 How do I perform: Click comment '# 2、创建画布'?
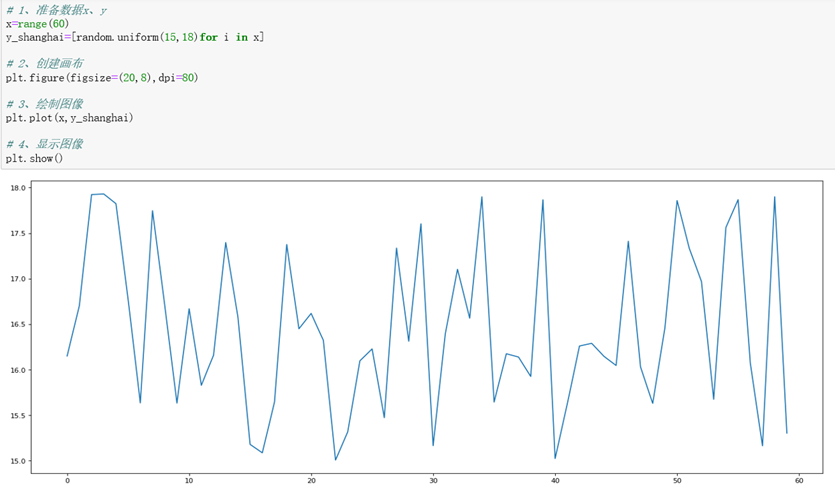click(x=45, y=63)
